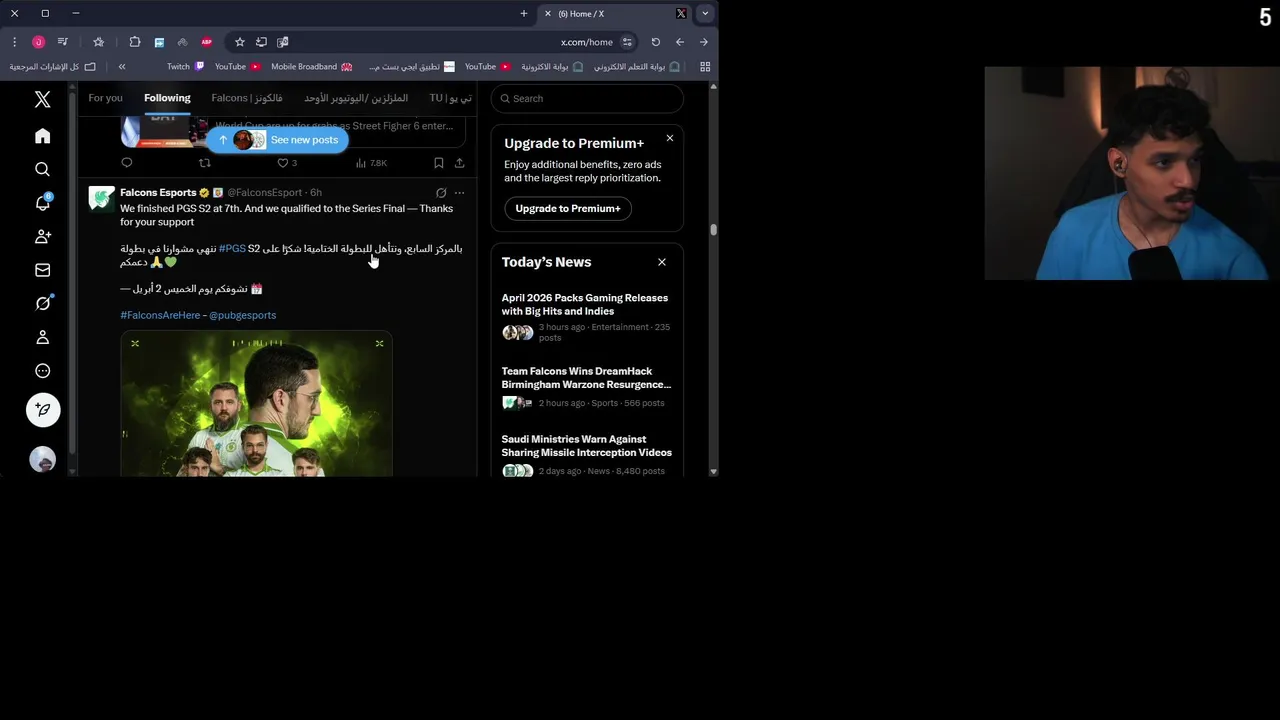Open Team Falcons Wins DreamHack news

[587, 389]
